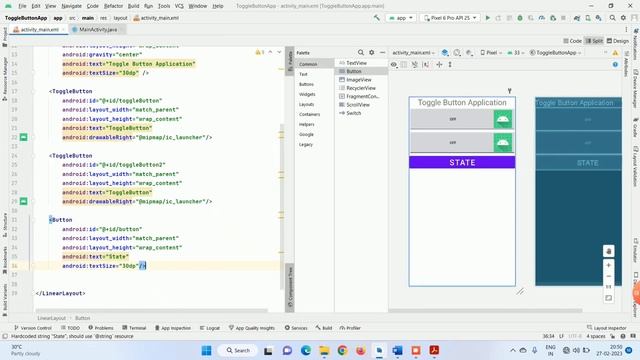Toggle view options eye icon in design toolbar
Image resolution: width=640 pixels, height=360 pixels.
[394, 64]
